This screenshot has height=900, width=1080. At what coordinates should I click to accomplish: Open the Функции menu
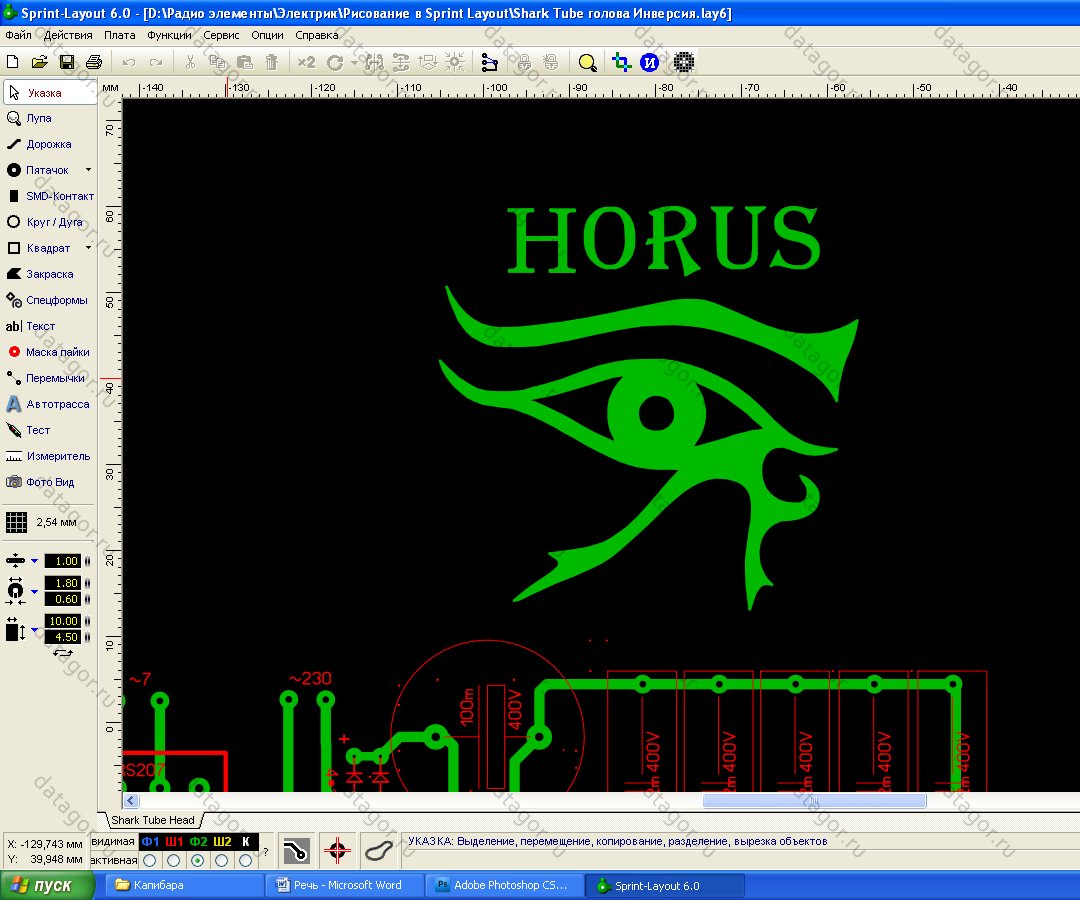click(169, 35)
